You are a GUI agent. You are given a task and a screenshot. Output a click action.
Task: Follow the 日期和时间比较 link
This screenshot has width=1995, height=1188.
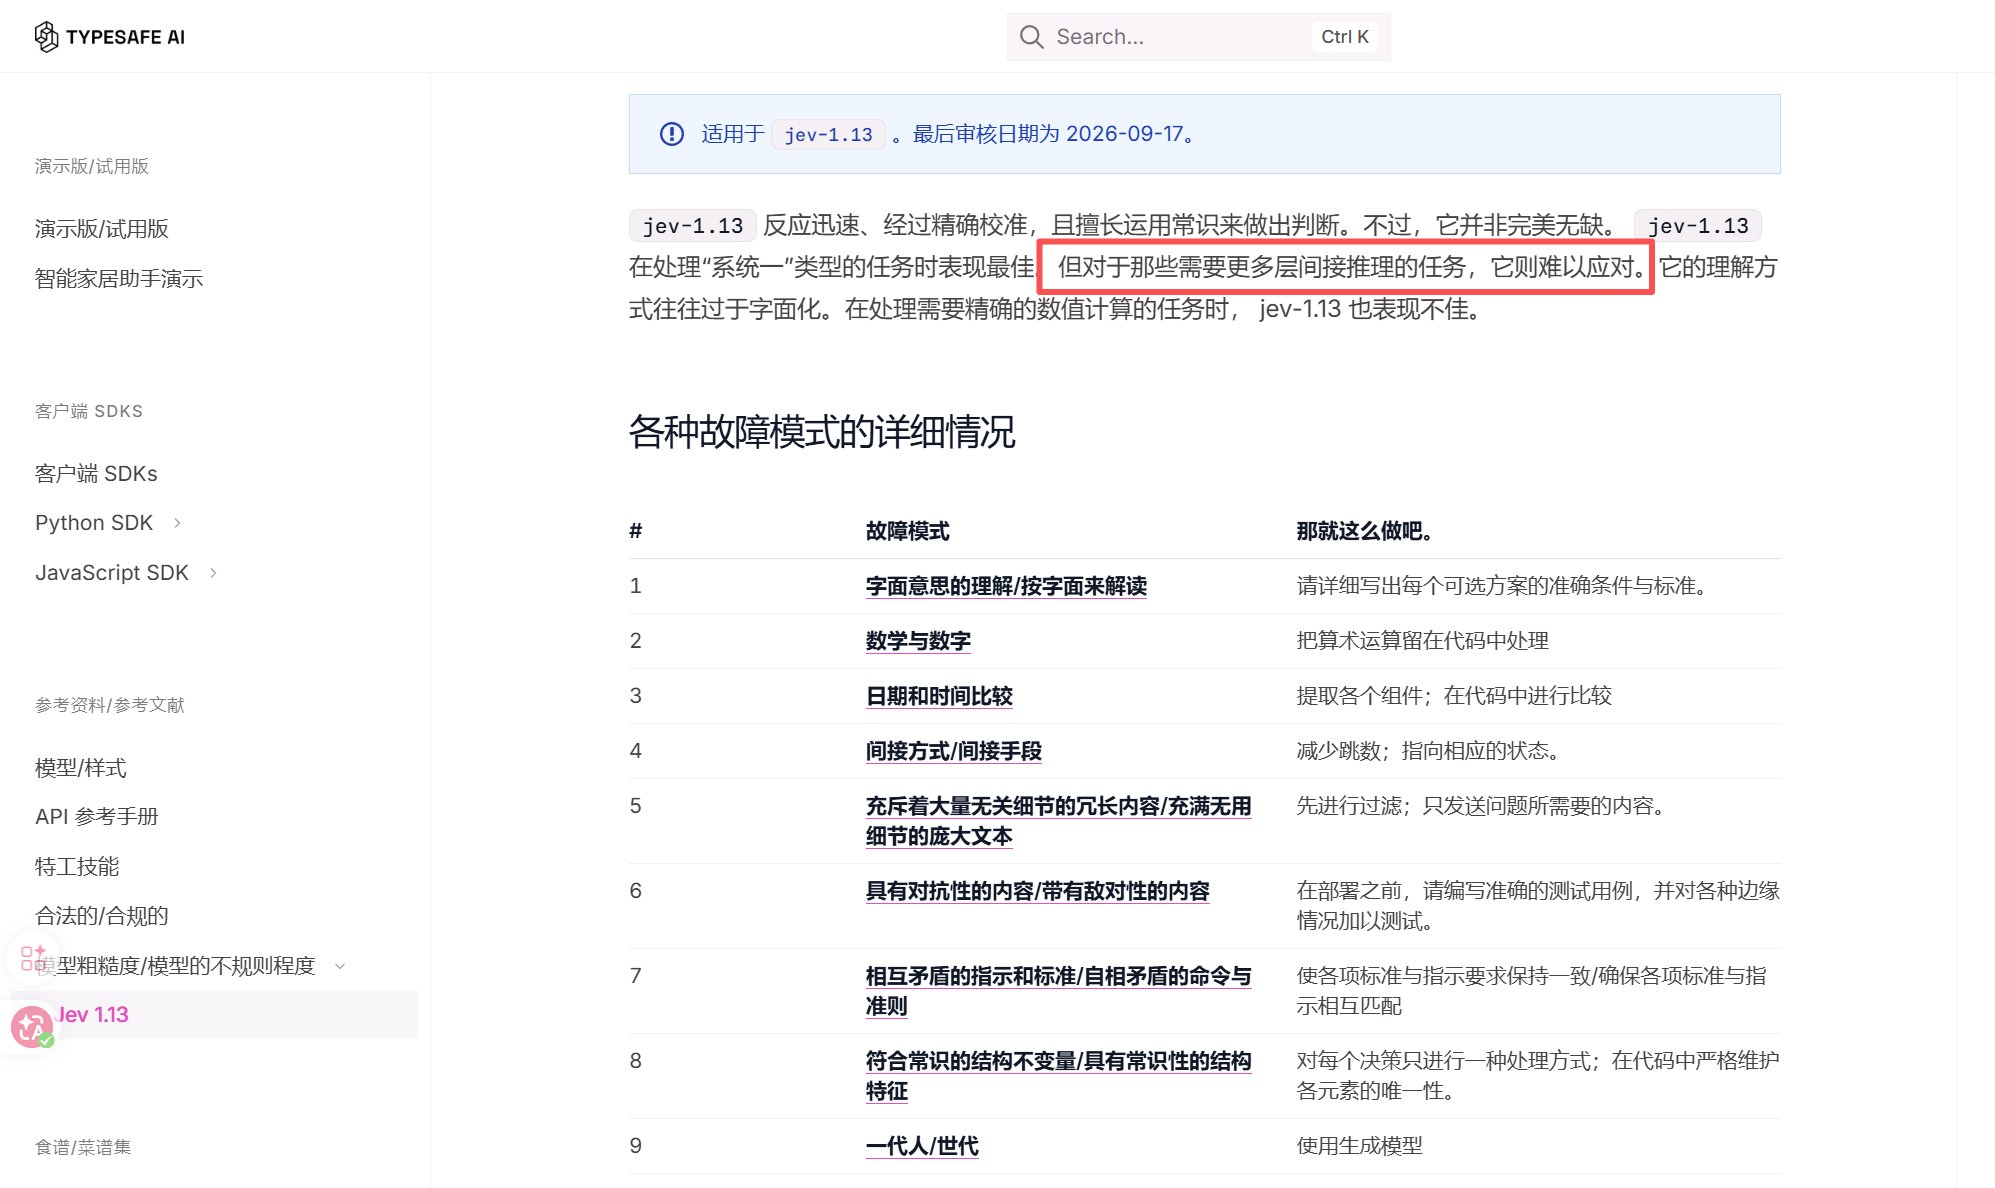coord(939,696)
